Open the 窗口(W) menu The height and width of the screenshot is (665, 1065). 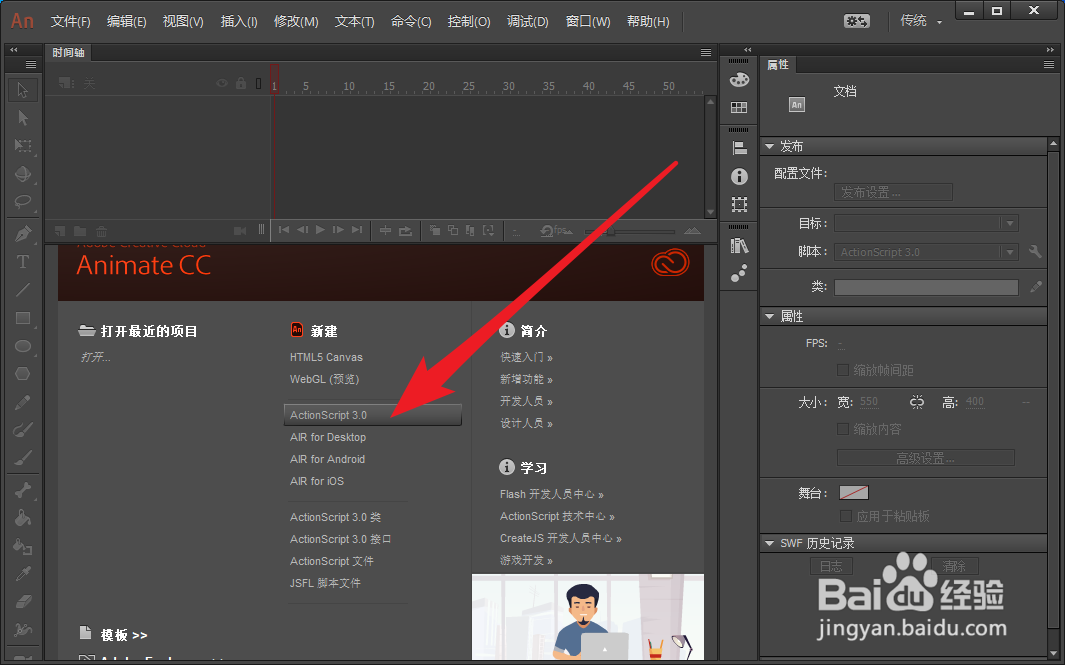pos(588,22)
